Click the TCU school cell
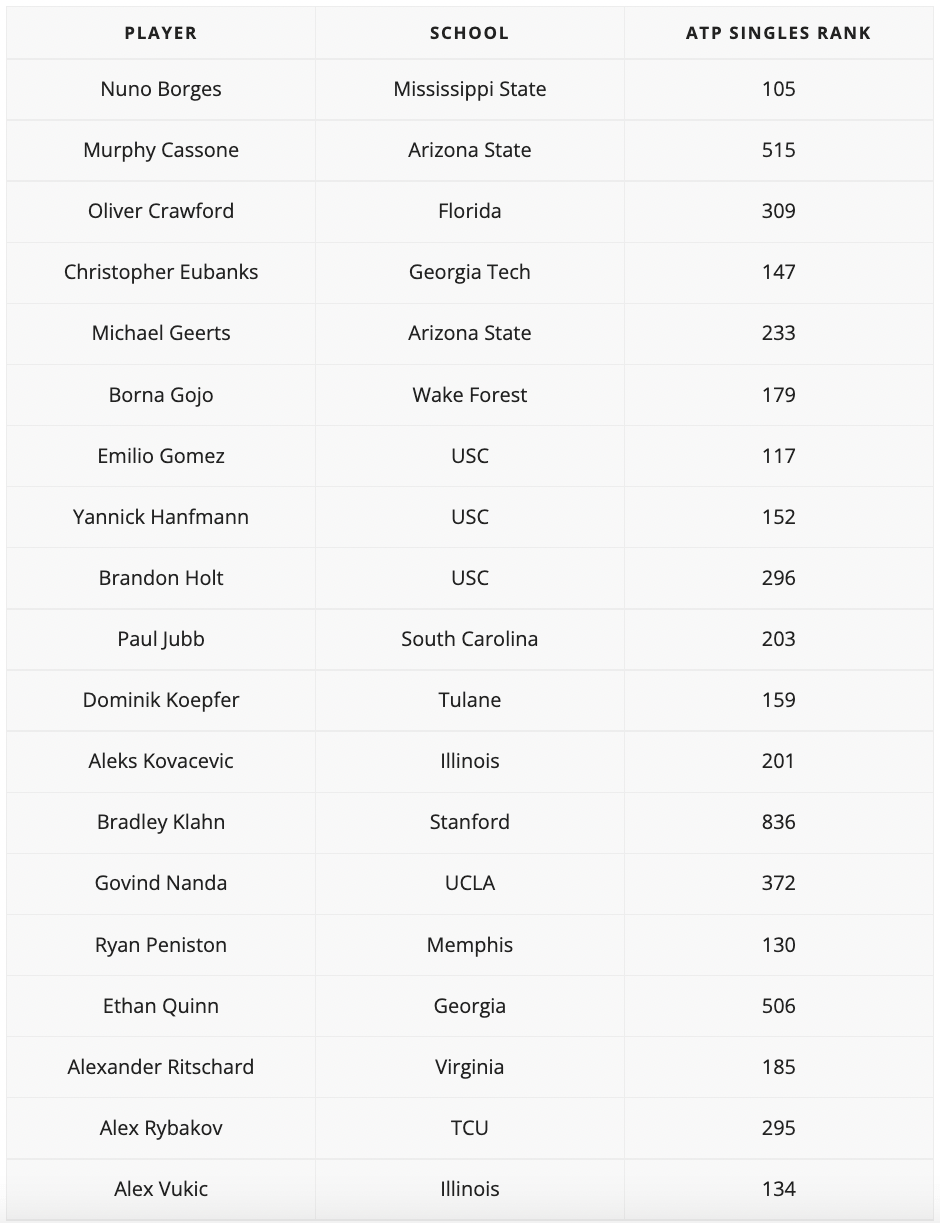Viewport: 940px width, 1223px height. click(469, 1127)
